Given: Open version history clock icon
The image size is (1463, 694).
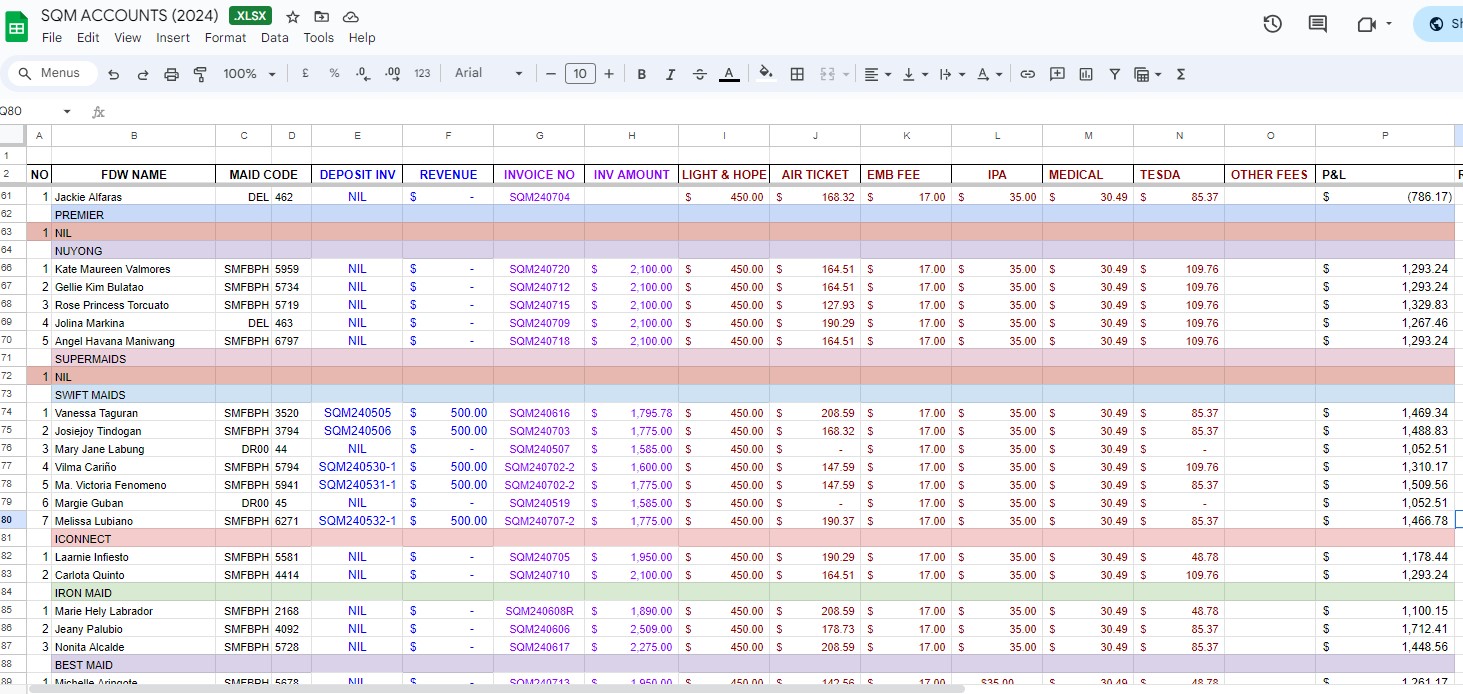Looking at the screenshot, I should tap(1272, 24).
